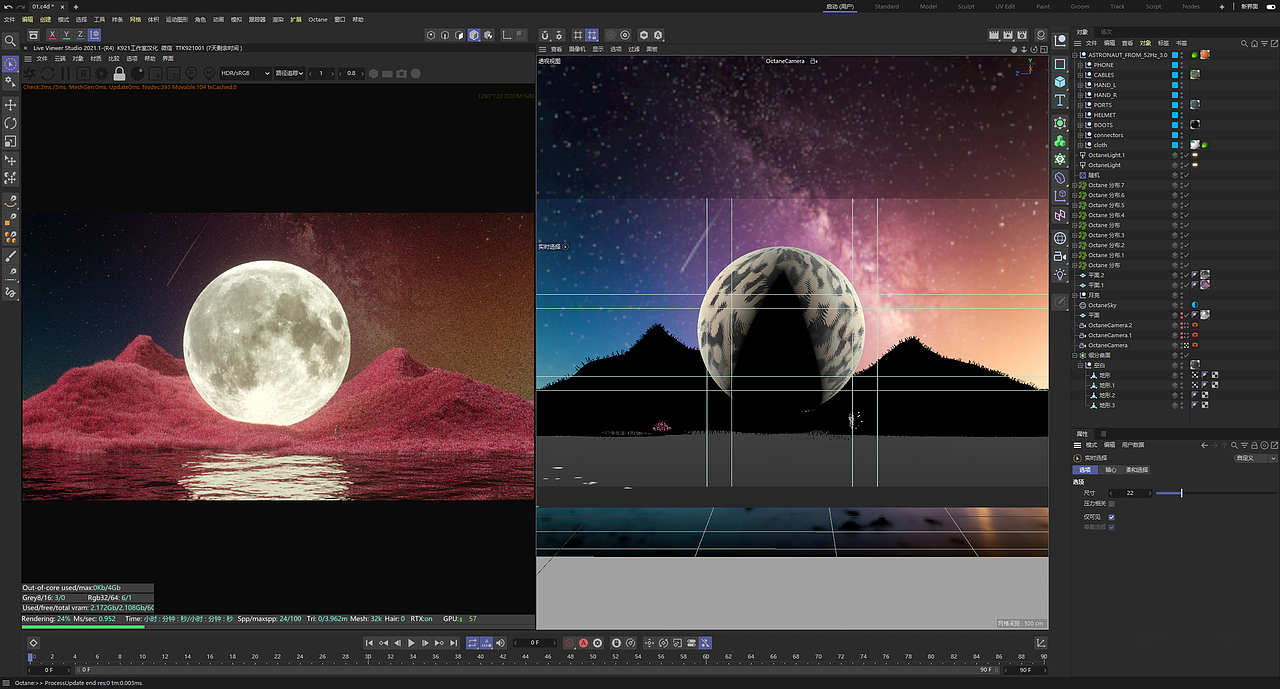Click the current frame field showing 0 F

point(535,643)
